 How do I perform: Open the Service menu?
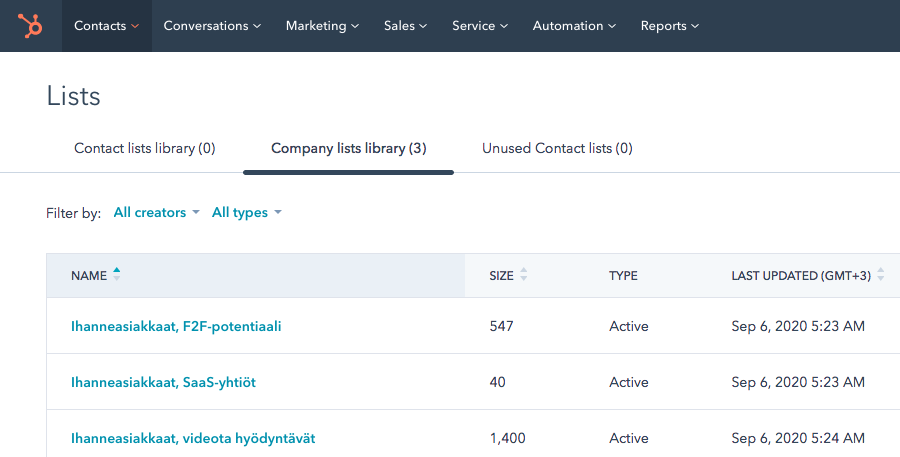(x=480, y=26)
